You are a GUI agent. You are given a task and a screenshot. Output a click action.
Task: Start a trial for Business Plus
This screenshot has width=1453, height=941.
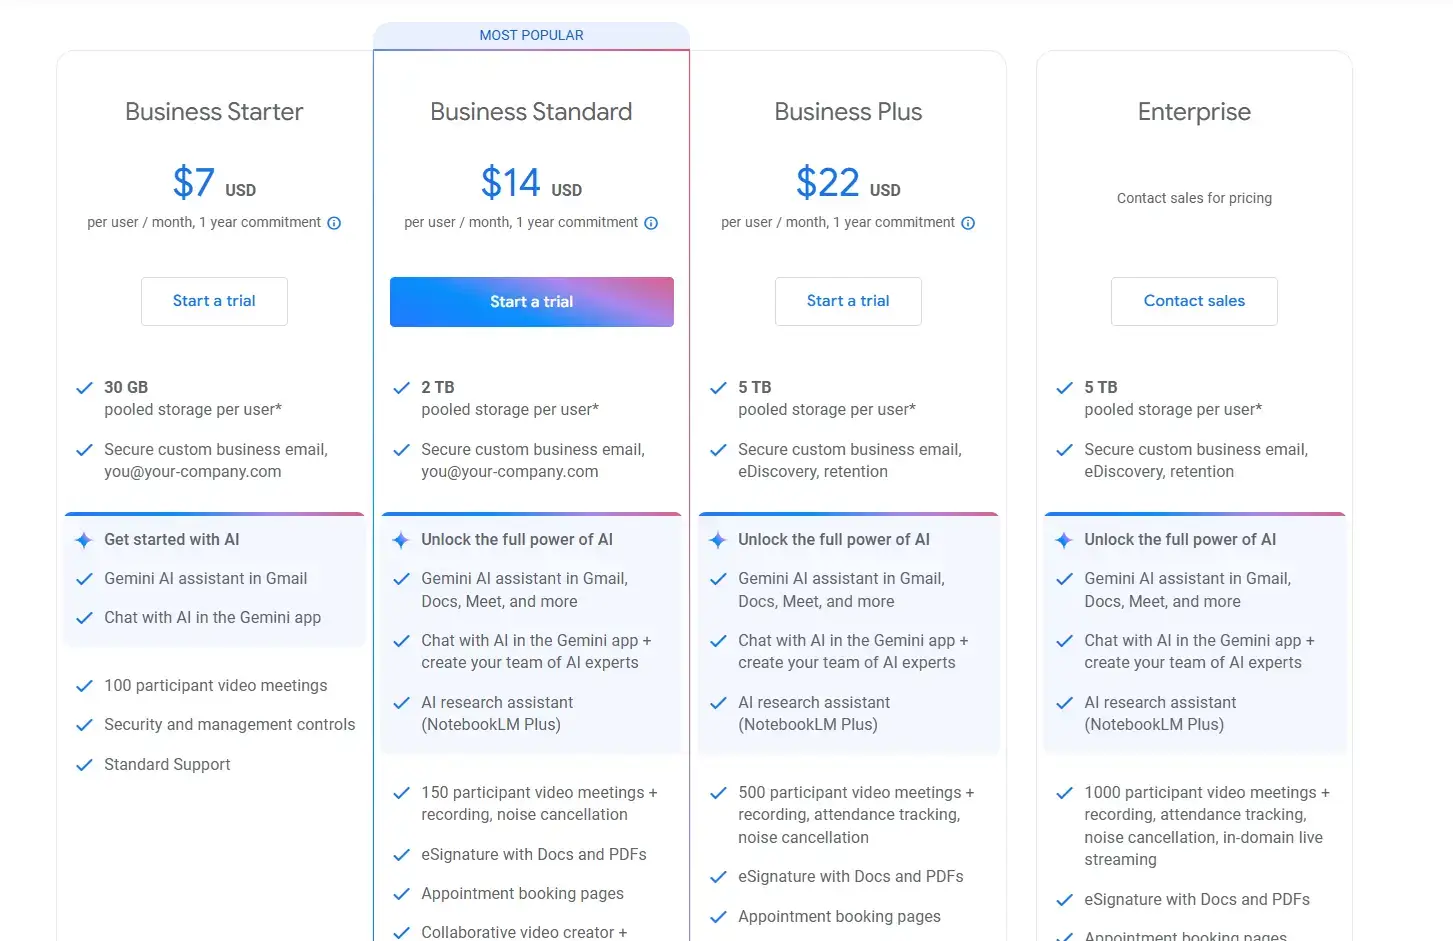(848, 301)
